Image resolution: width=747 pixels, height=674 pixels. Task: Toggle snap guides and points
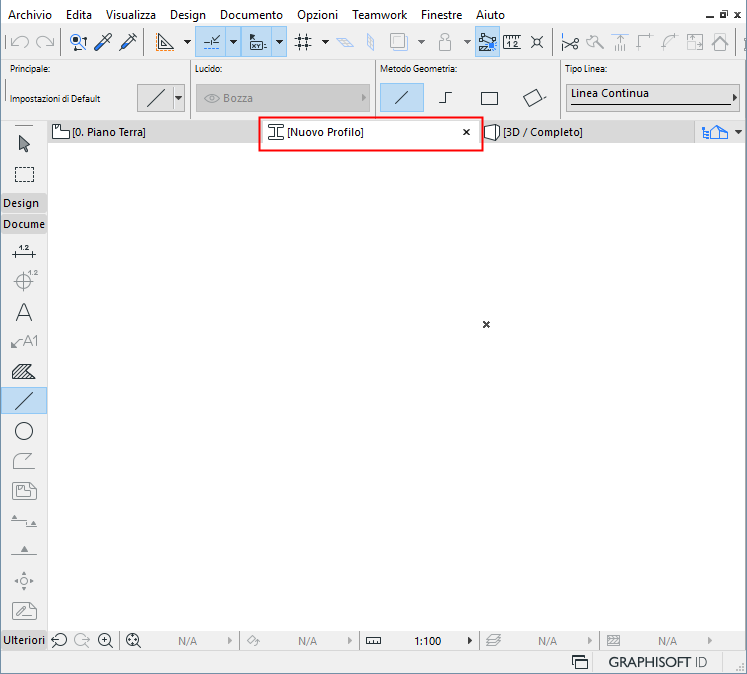coord(211,42)
